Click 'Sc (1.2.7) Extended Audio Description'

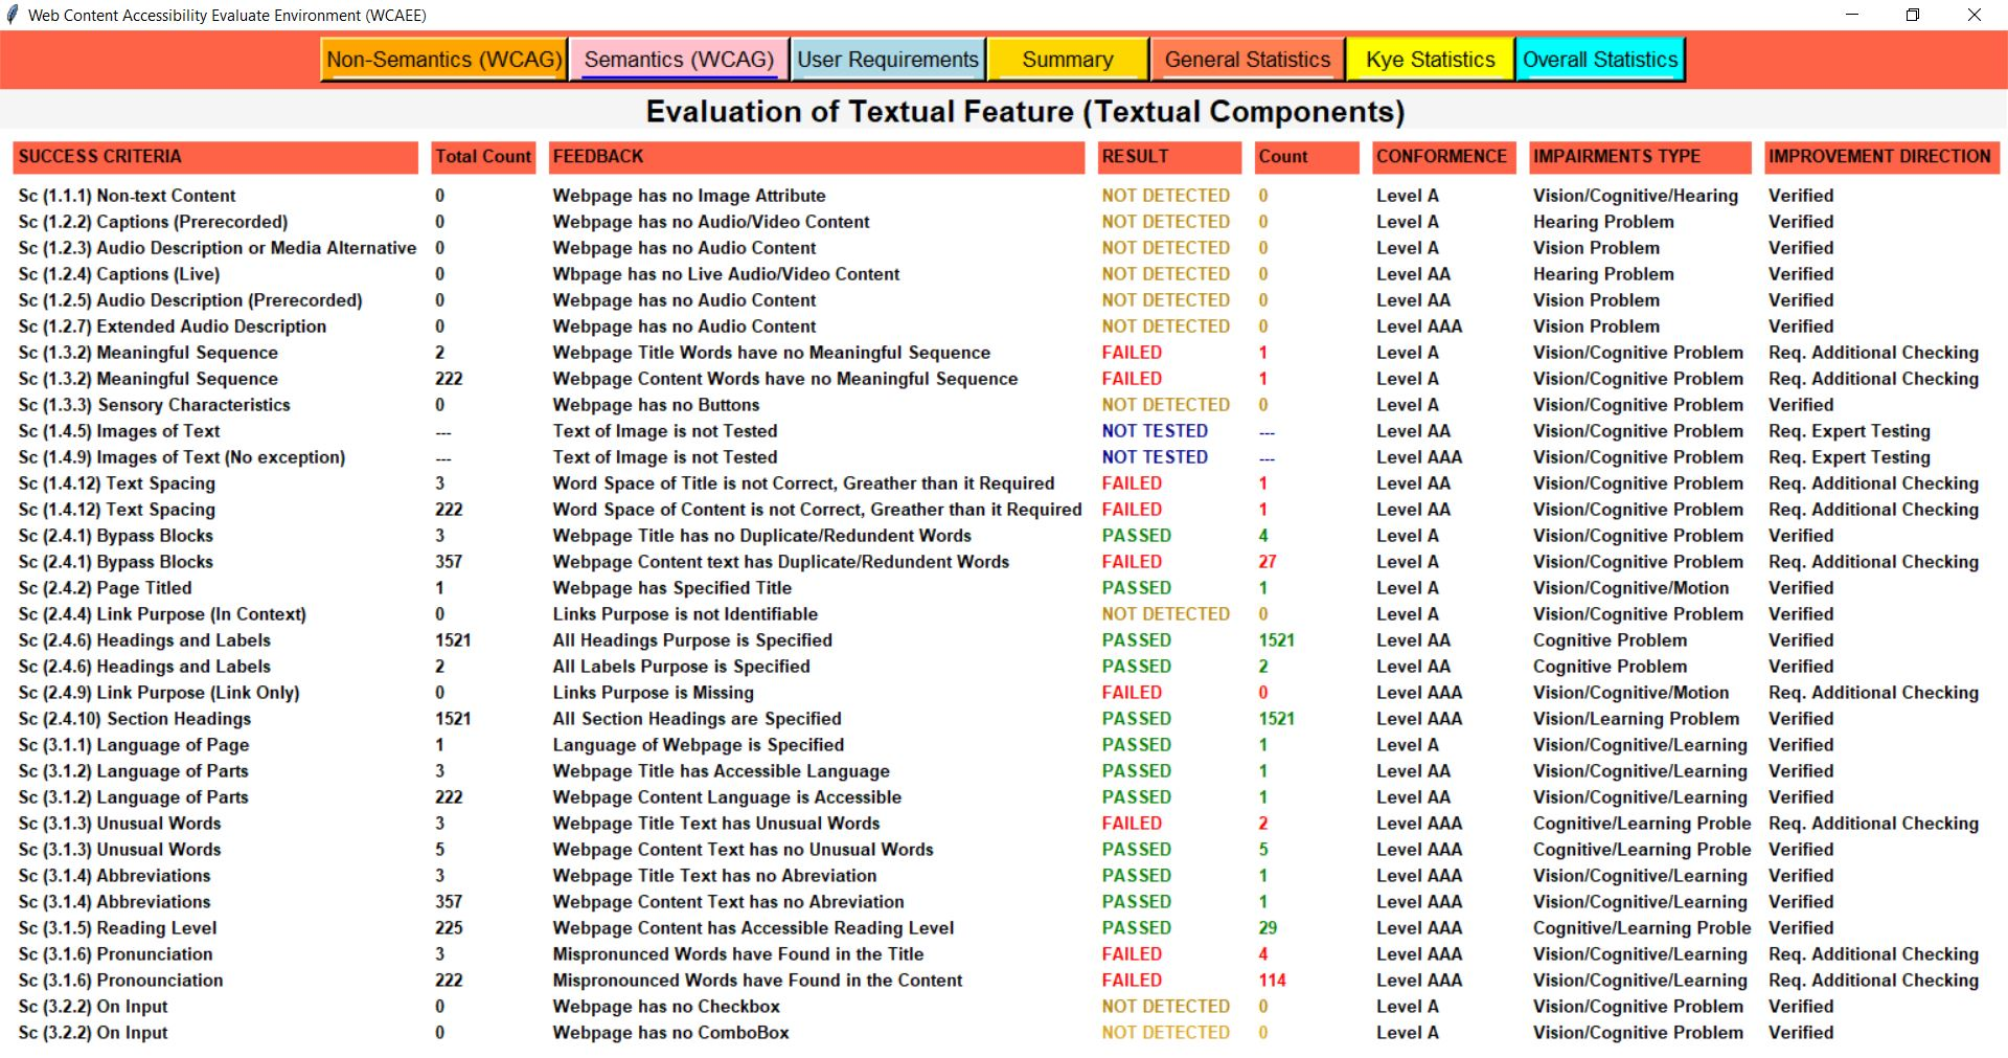(172, 326)
